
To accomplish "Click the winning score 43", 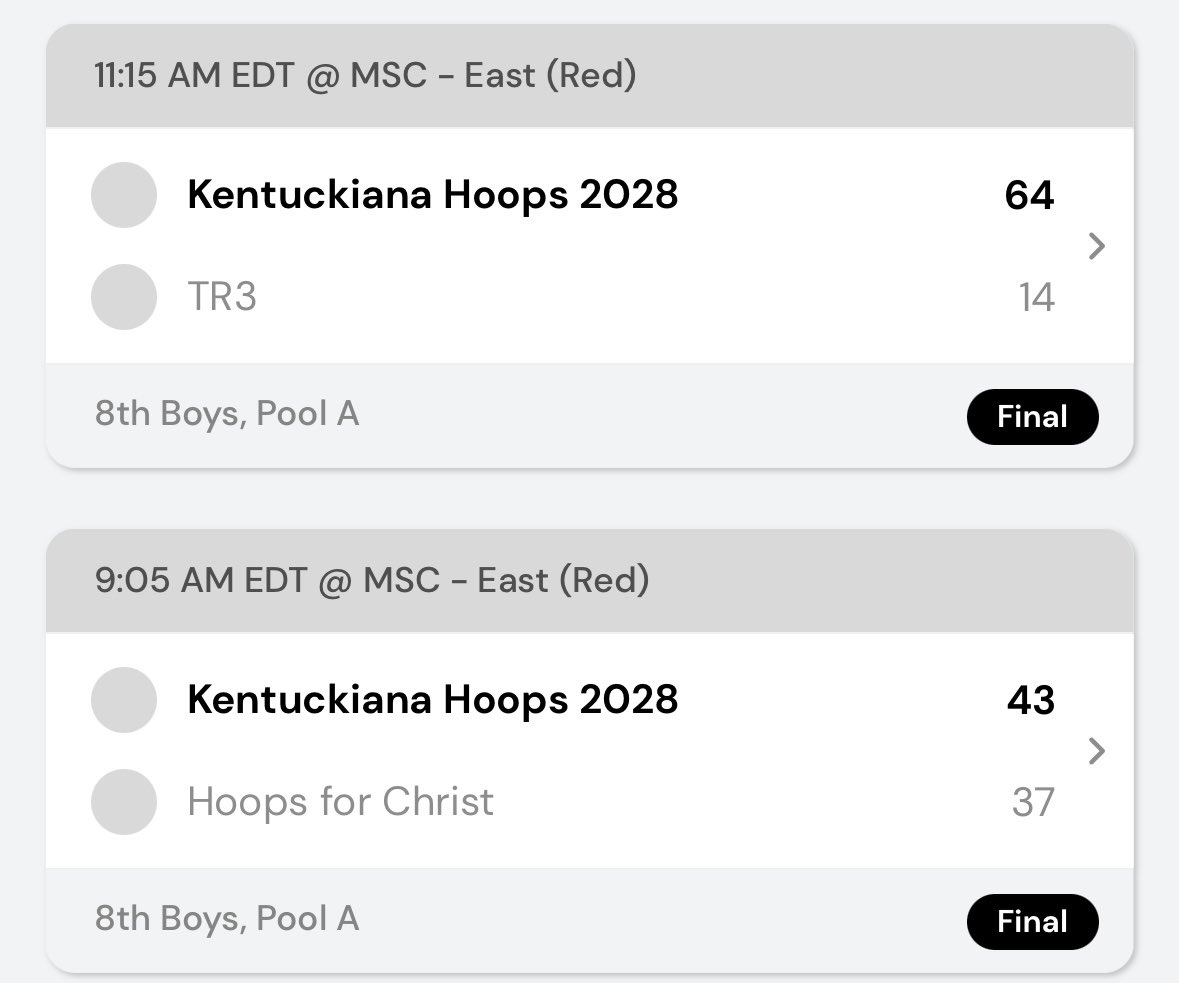I will tap(1030, 701).
